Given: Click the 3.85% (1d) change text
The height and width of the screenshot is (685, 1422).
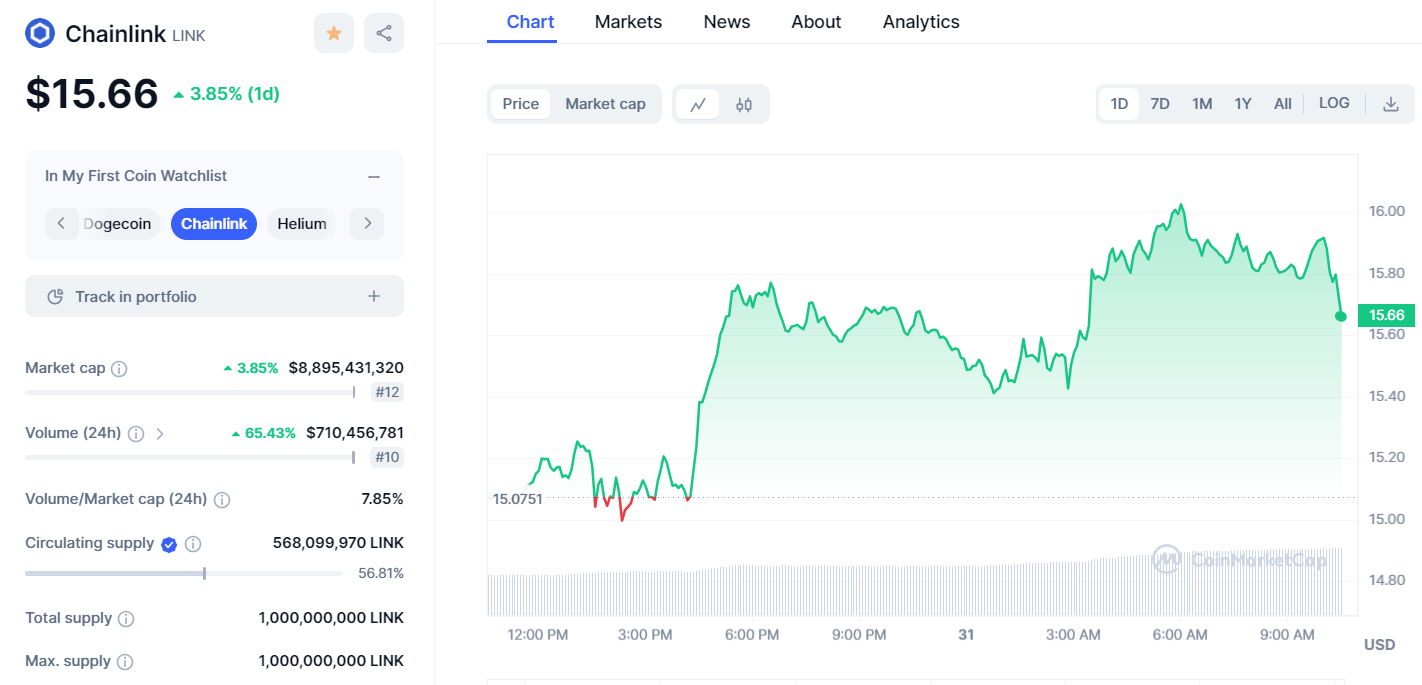Looking at the screenshot, I should pyautogui.click(x=226, y=94).
